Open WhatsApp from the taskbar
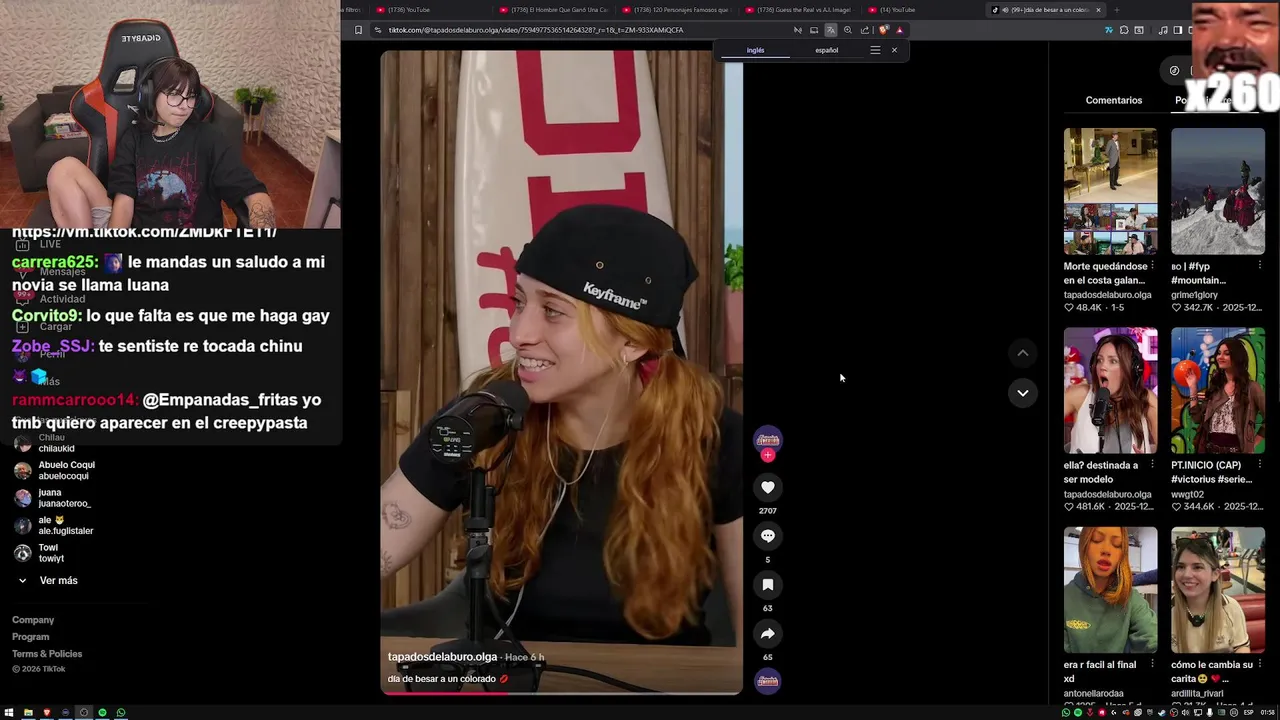 tap(121, 713)
